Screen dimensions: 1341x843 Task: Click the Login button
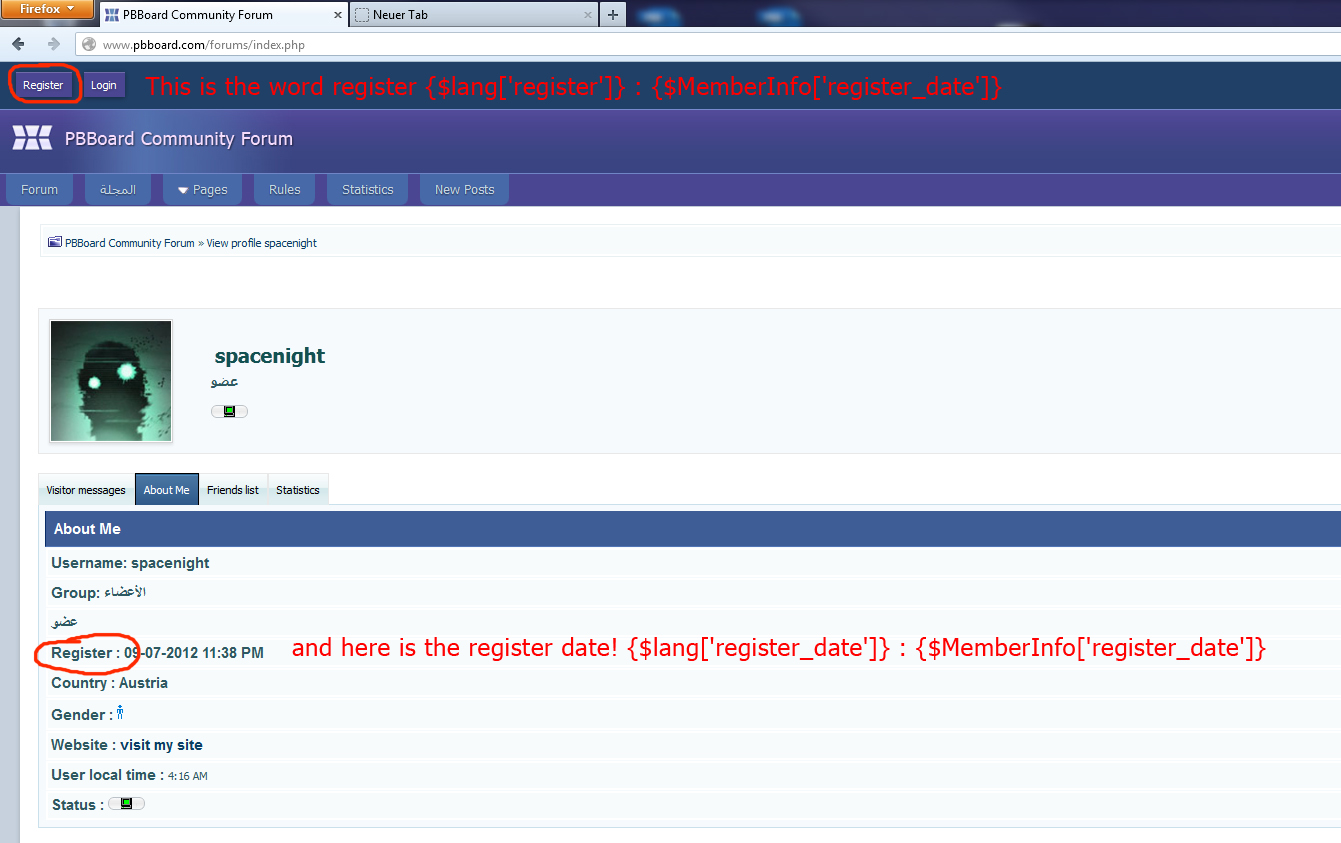[104, 85]
